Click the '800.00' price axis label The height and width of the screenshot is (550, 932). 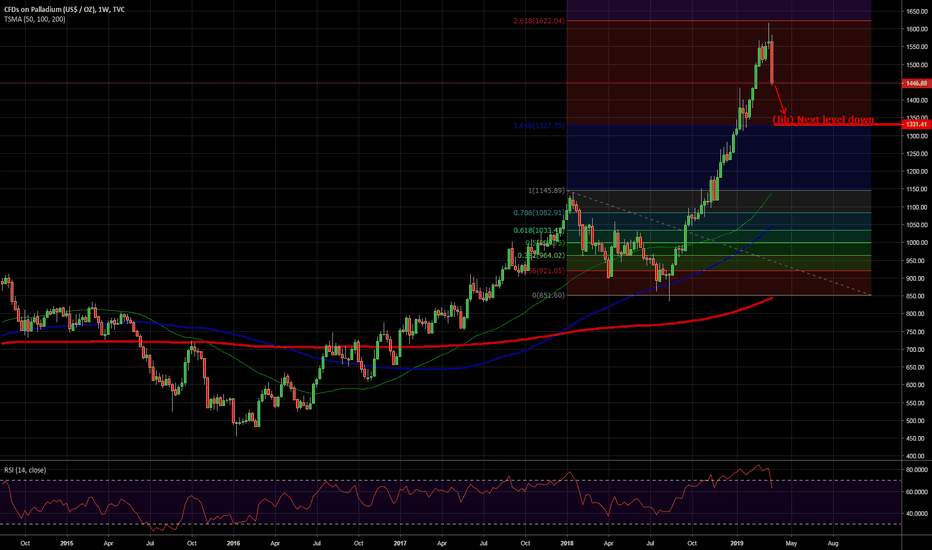click(x=916, y=314)
